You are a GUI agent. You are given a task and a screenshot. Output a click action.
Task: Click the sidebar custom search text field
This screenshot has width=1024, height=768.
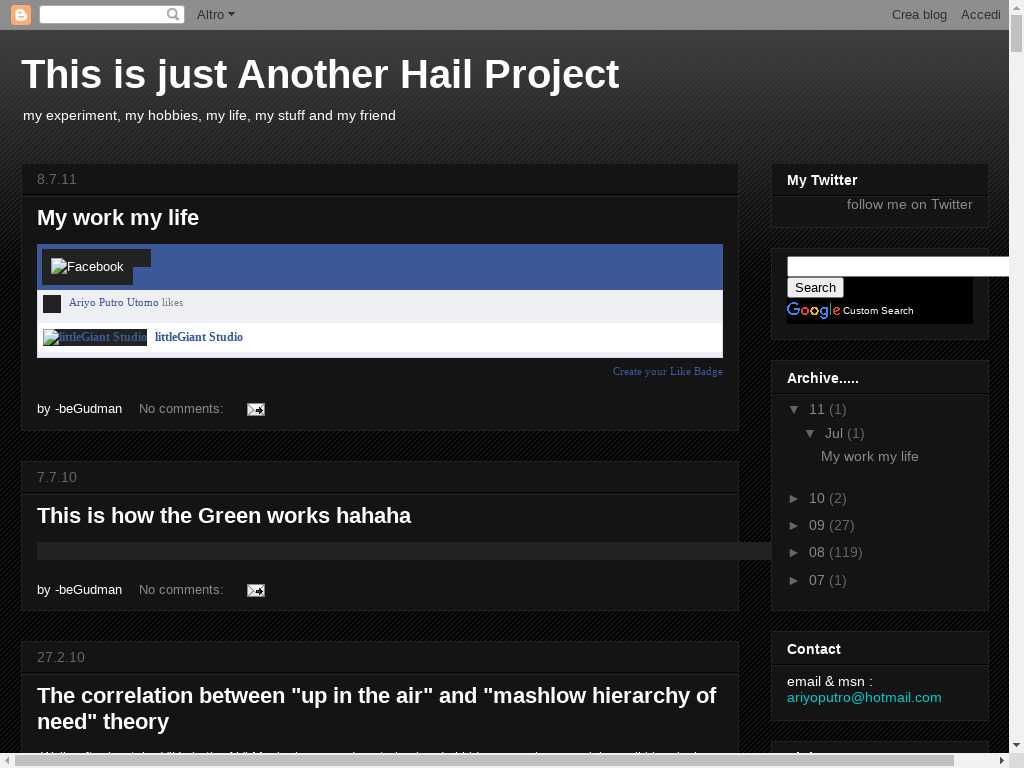pyautogui.click(x=897, y=266)
